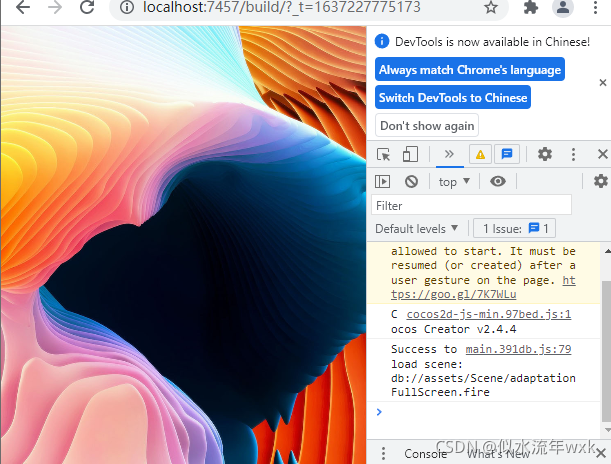Reload the localhost page

coord(87,7)
